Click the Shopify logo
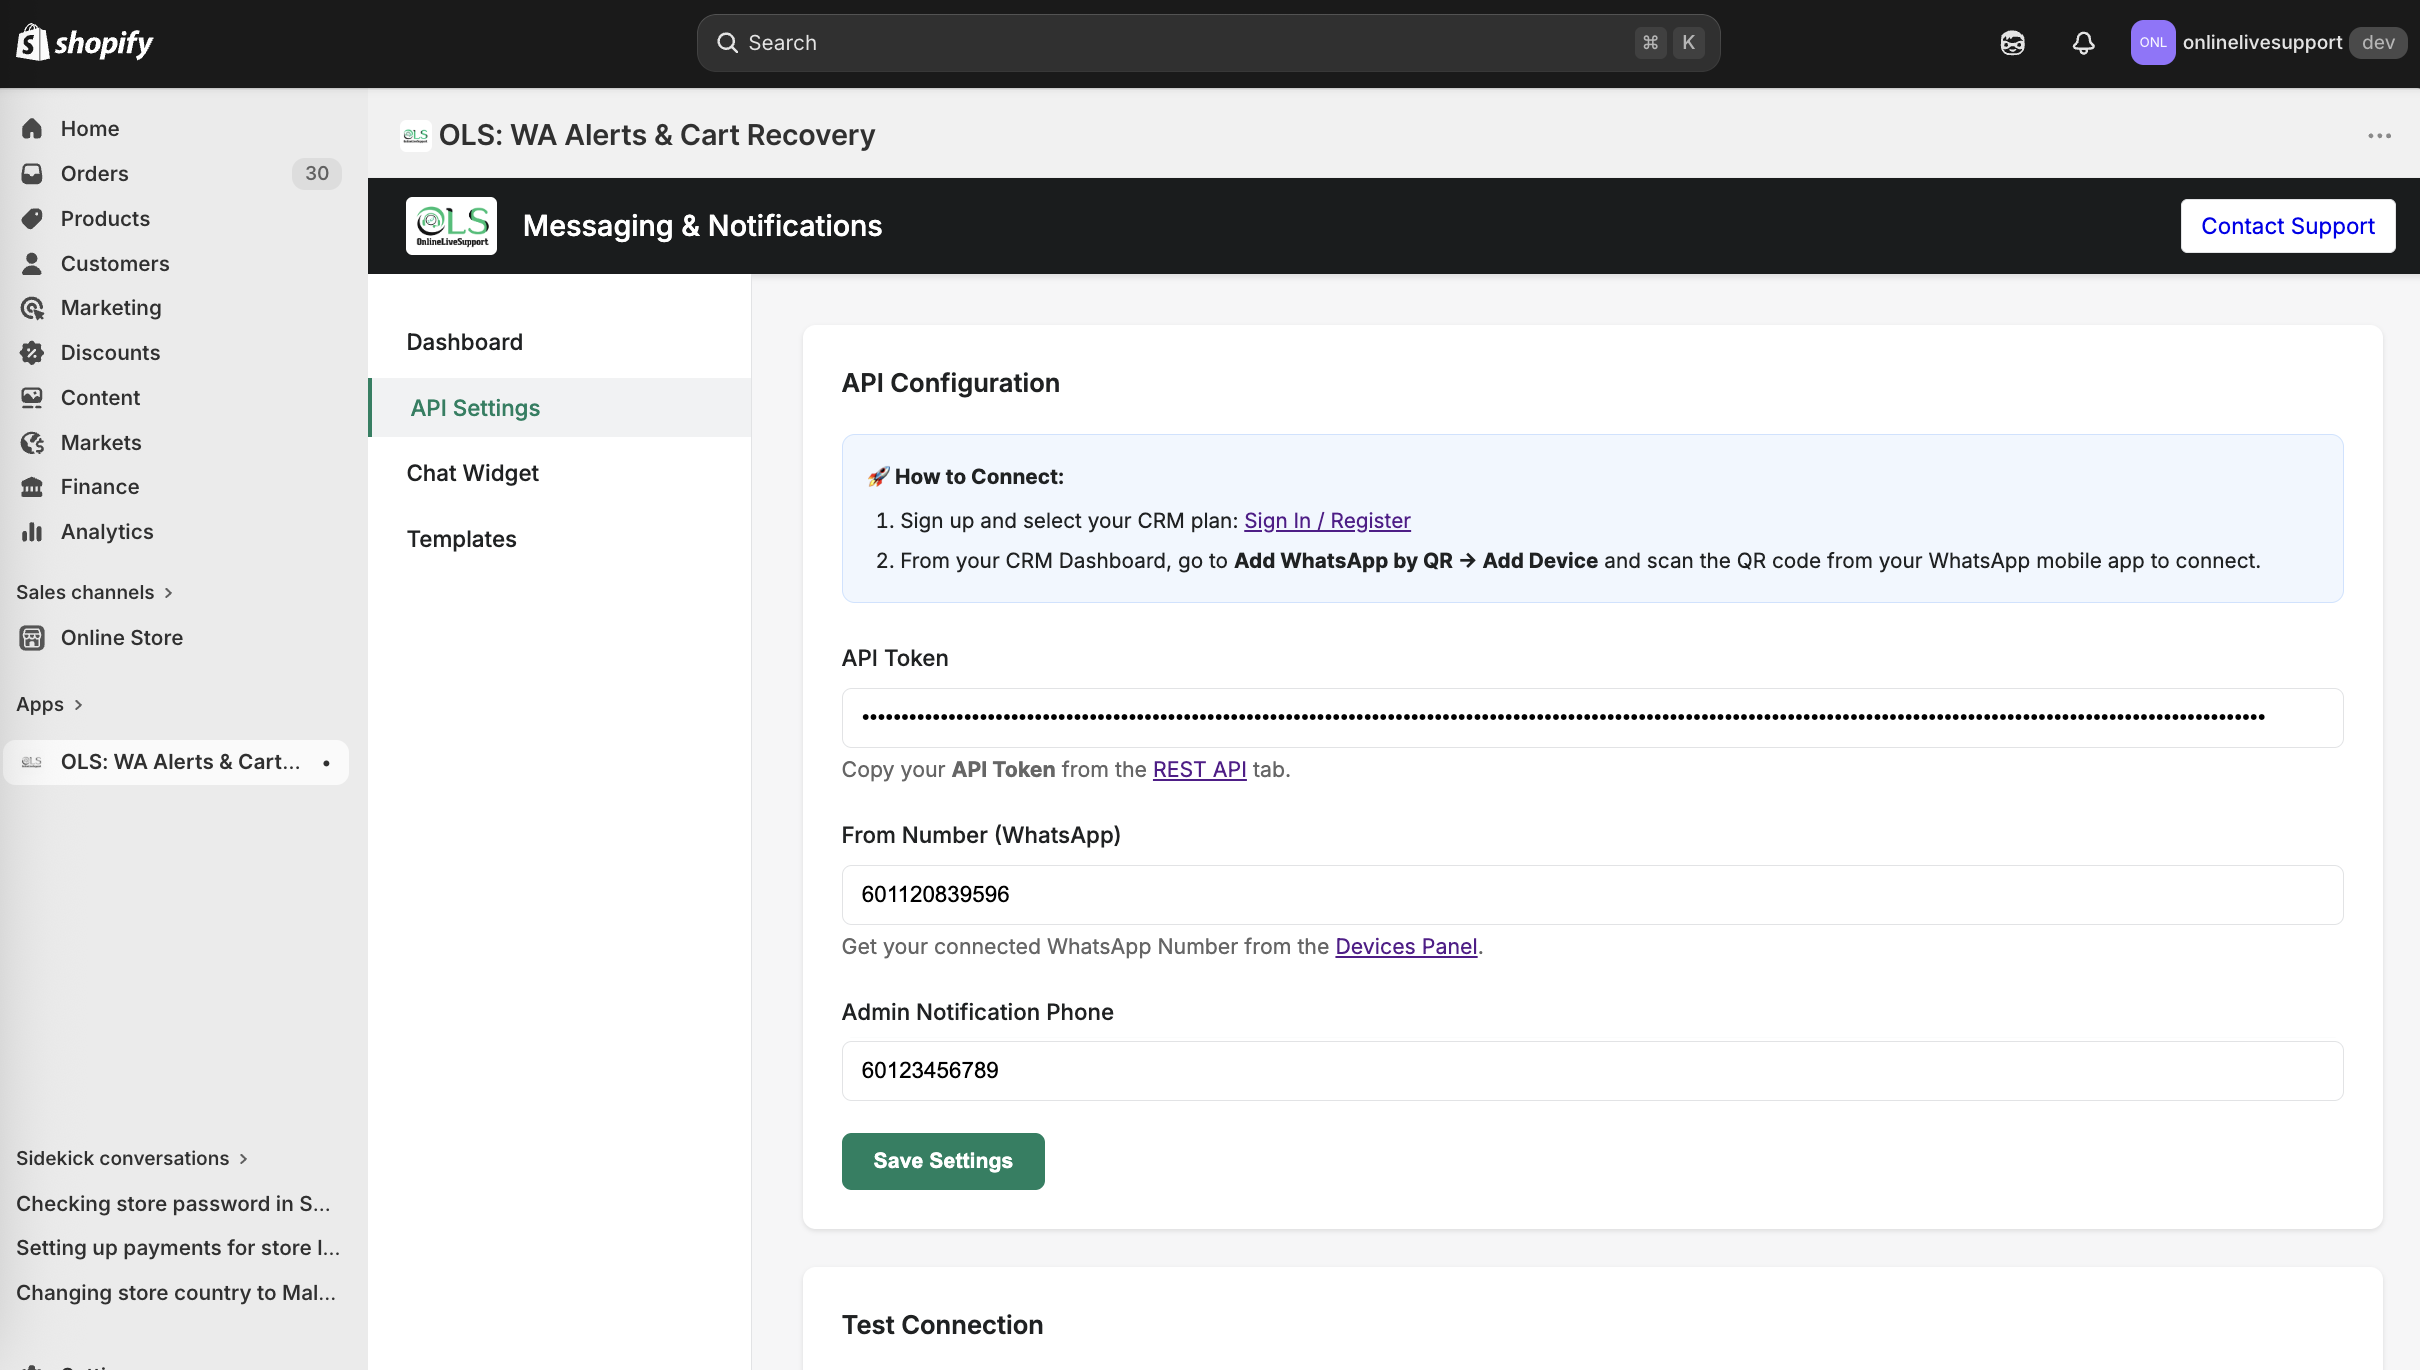Viewport: 2420px width, 1370px height. pyautogui.click(x=84, y=43)
